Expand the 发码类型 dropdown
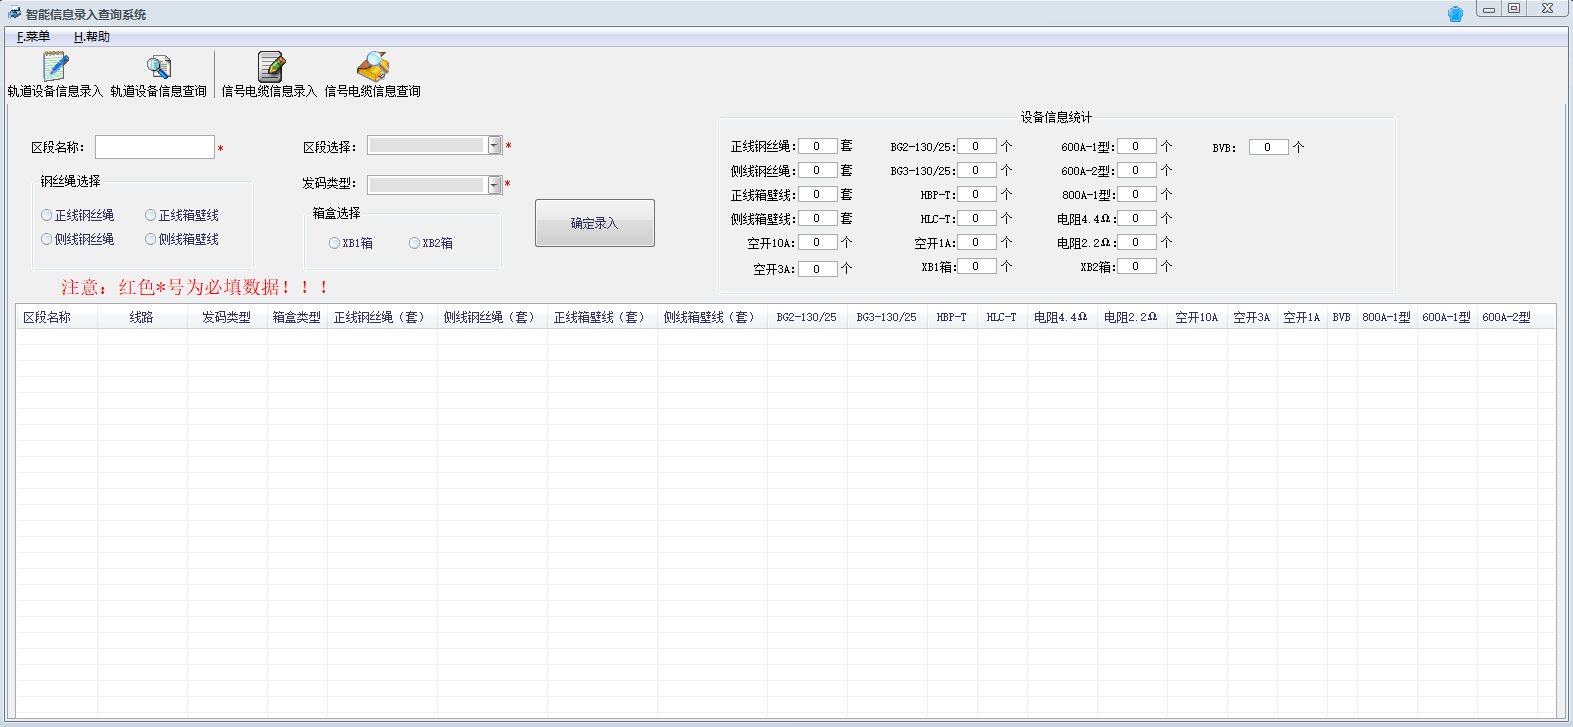 494,184
